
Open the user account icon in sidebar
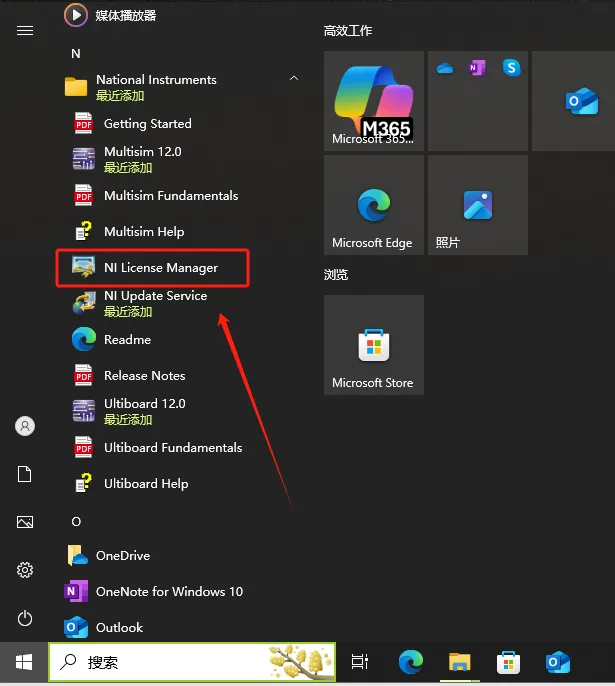[x=25, y=426]
